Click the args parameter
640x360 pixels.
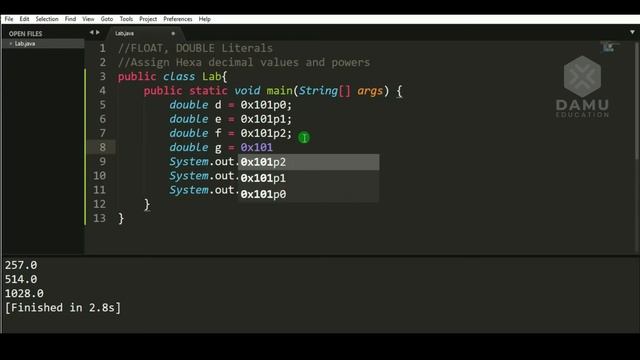[370, 91]
